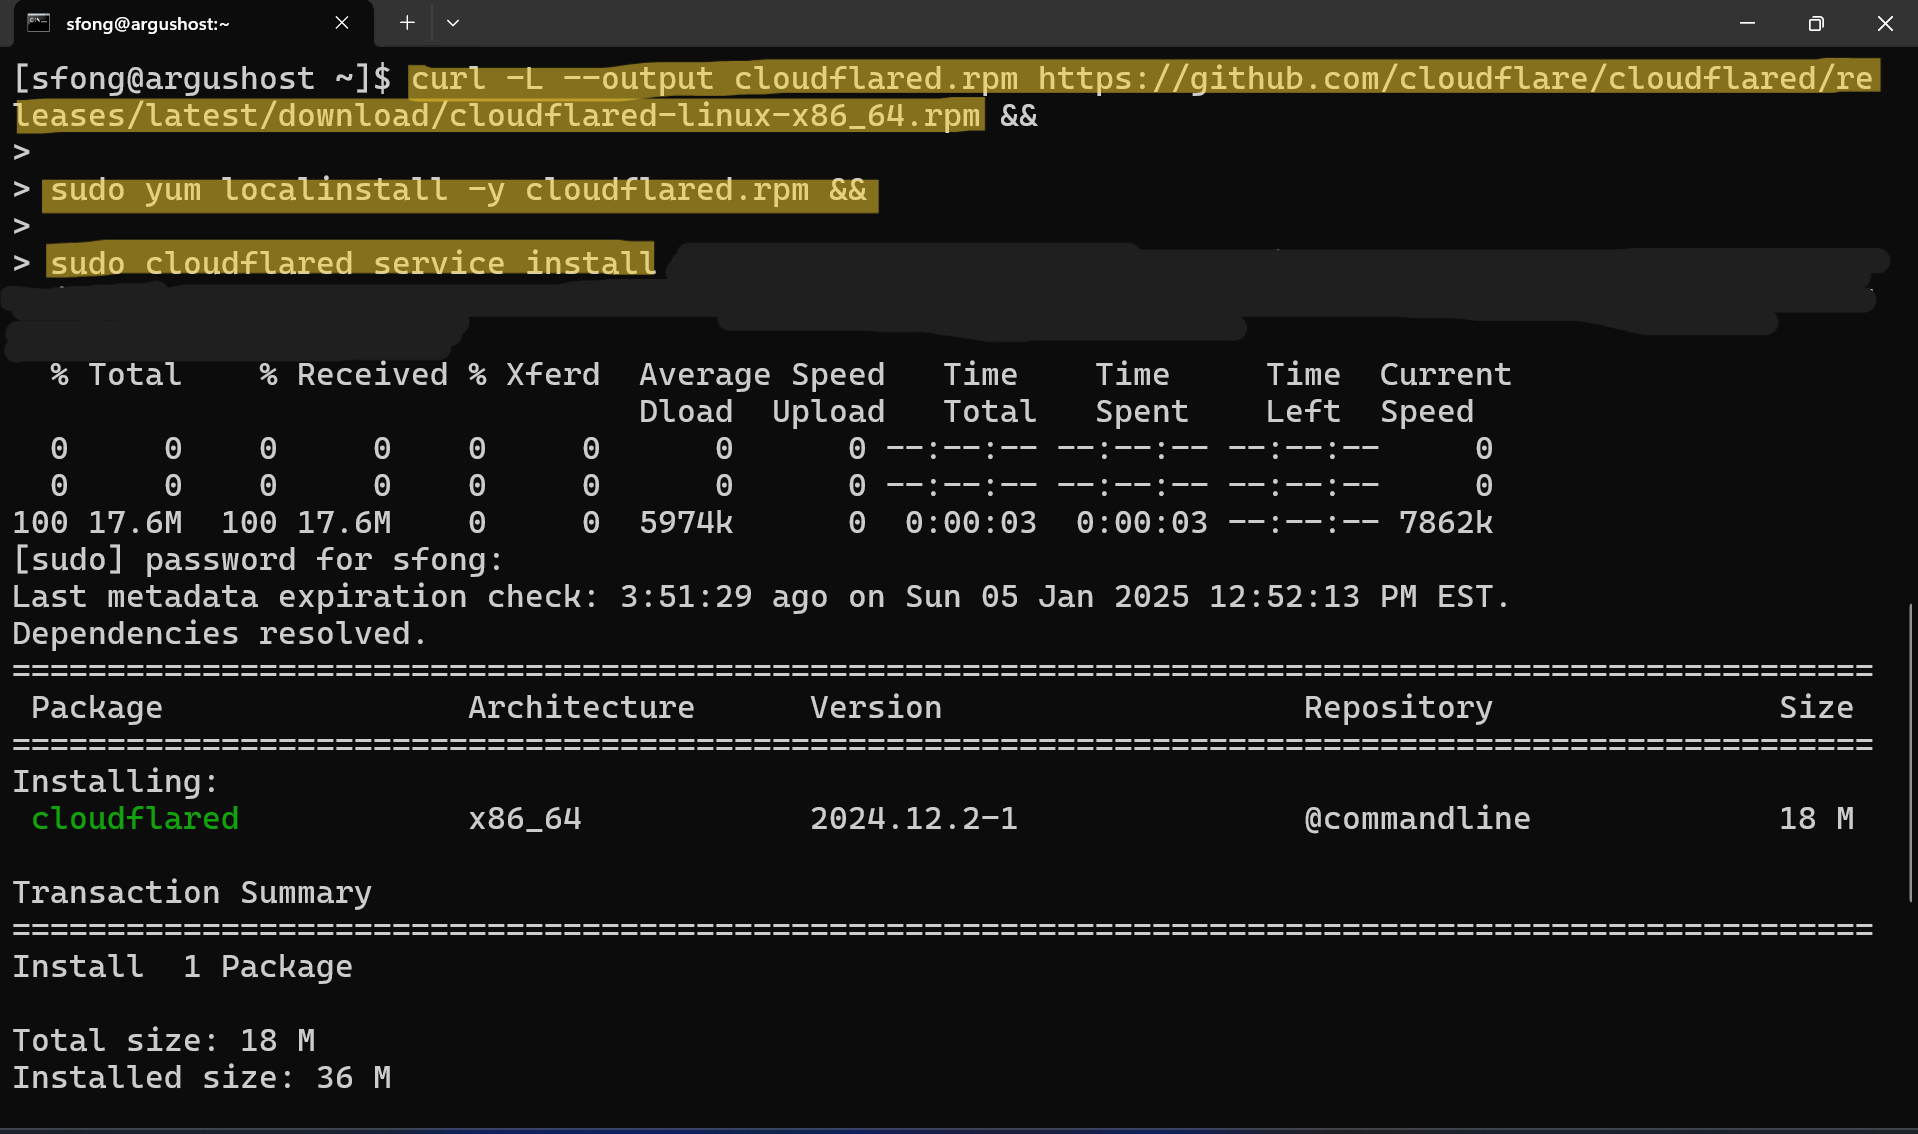
Task: Click the '[sudo] password for sfong:' line
Action: [258, 560]
